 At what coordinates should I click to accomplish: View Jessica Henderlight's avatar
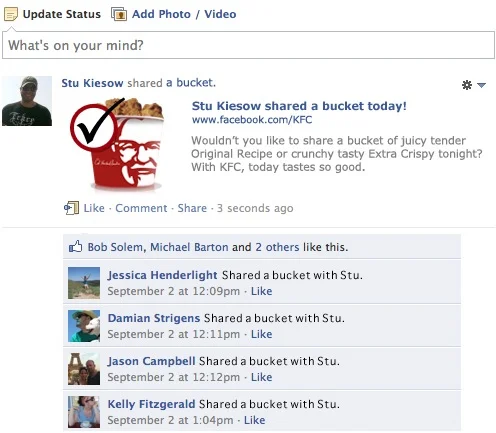84,283
